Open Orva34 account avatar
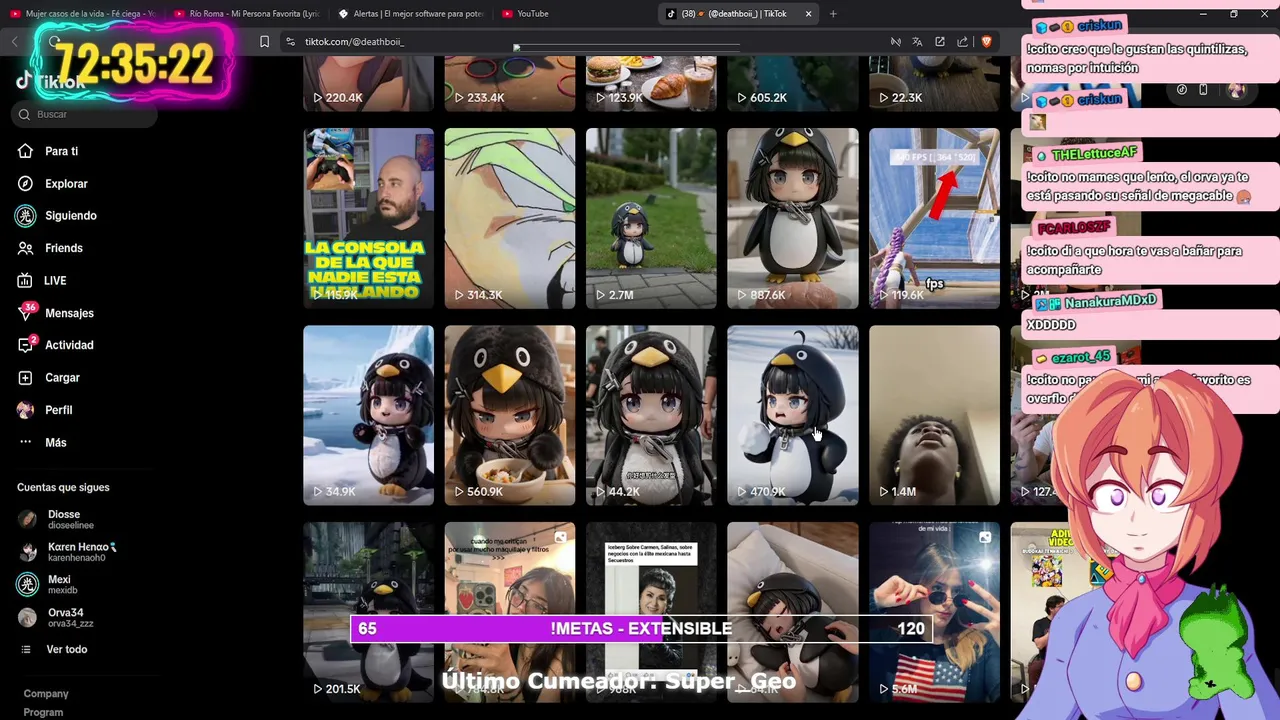This screenshot has height=720, width=1280. point(27,617)
